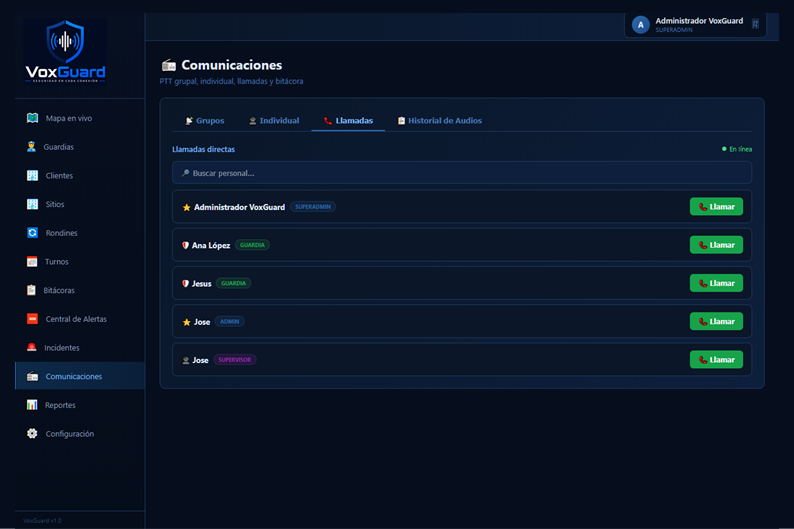This screenshot has width=794, height=529.
Task: Click the GUARDIA badge next to Jesus
Action: (233, 283)
